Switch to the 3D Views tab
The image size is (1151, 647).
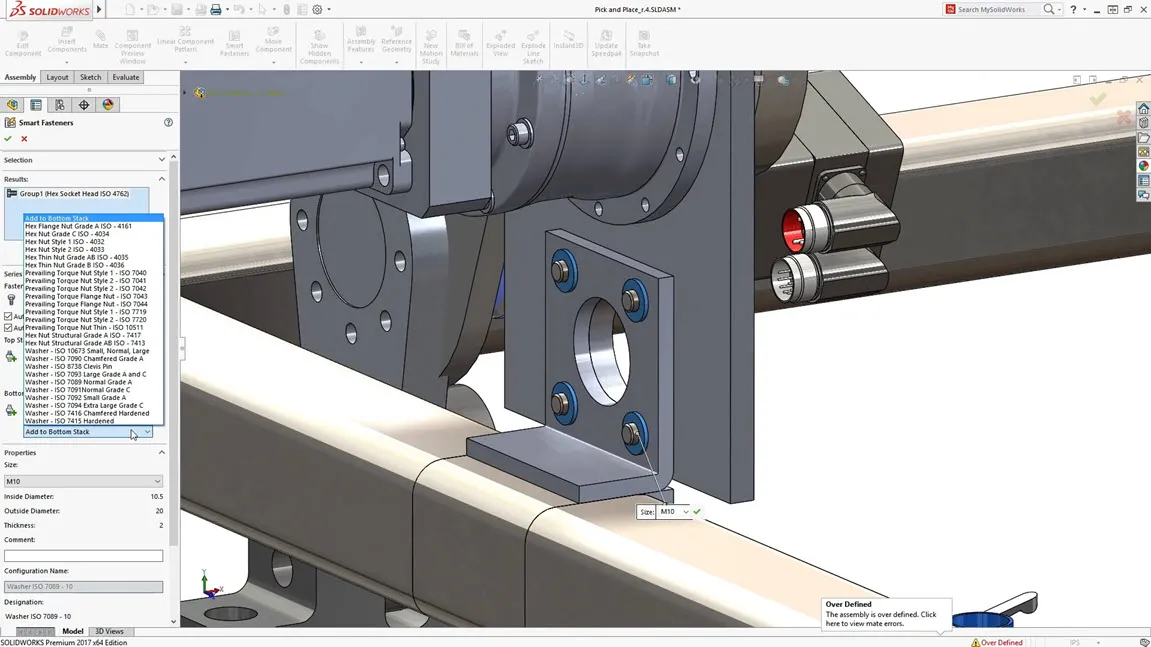click(x=109, y=631)
